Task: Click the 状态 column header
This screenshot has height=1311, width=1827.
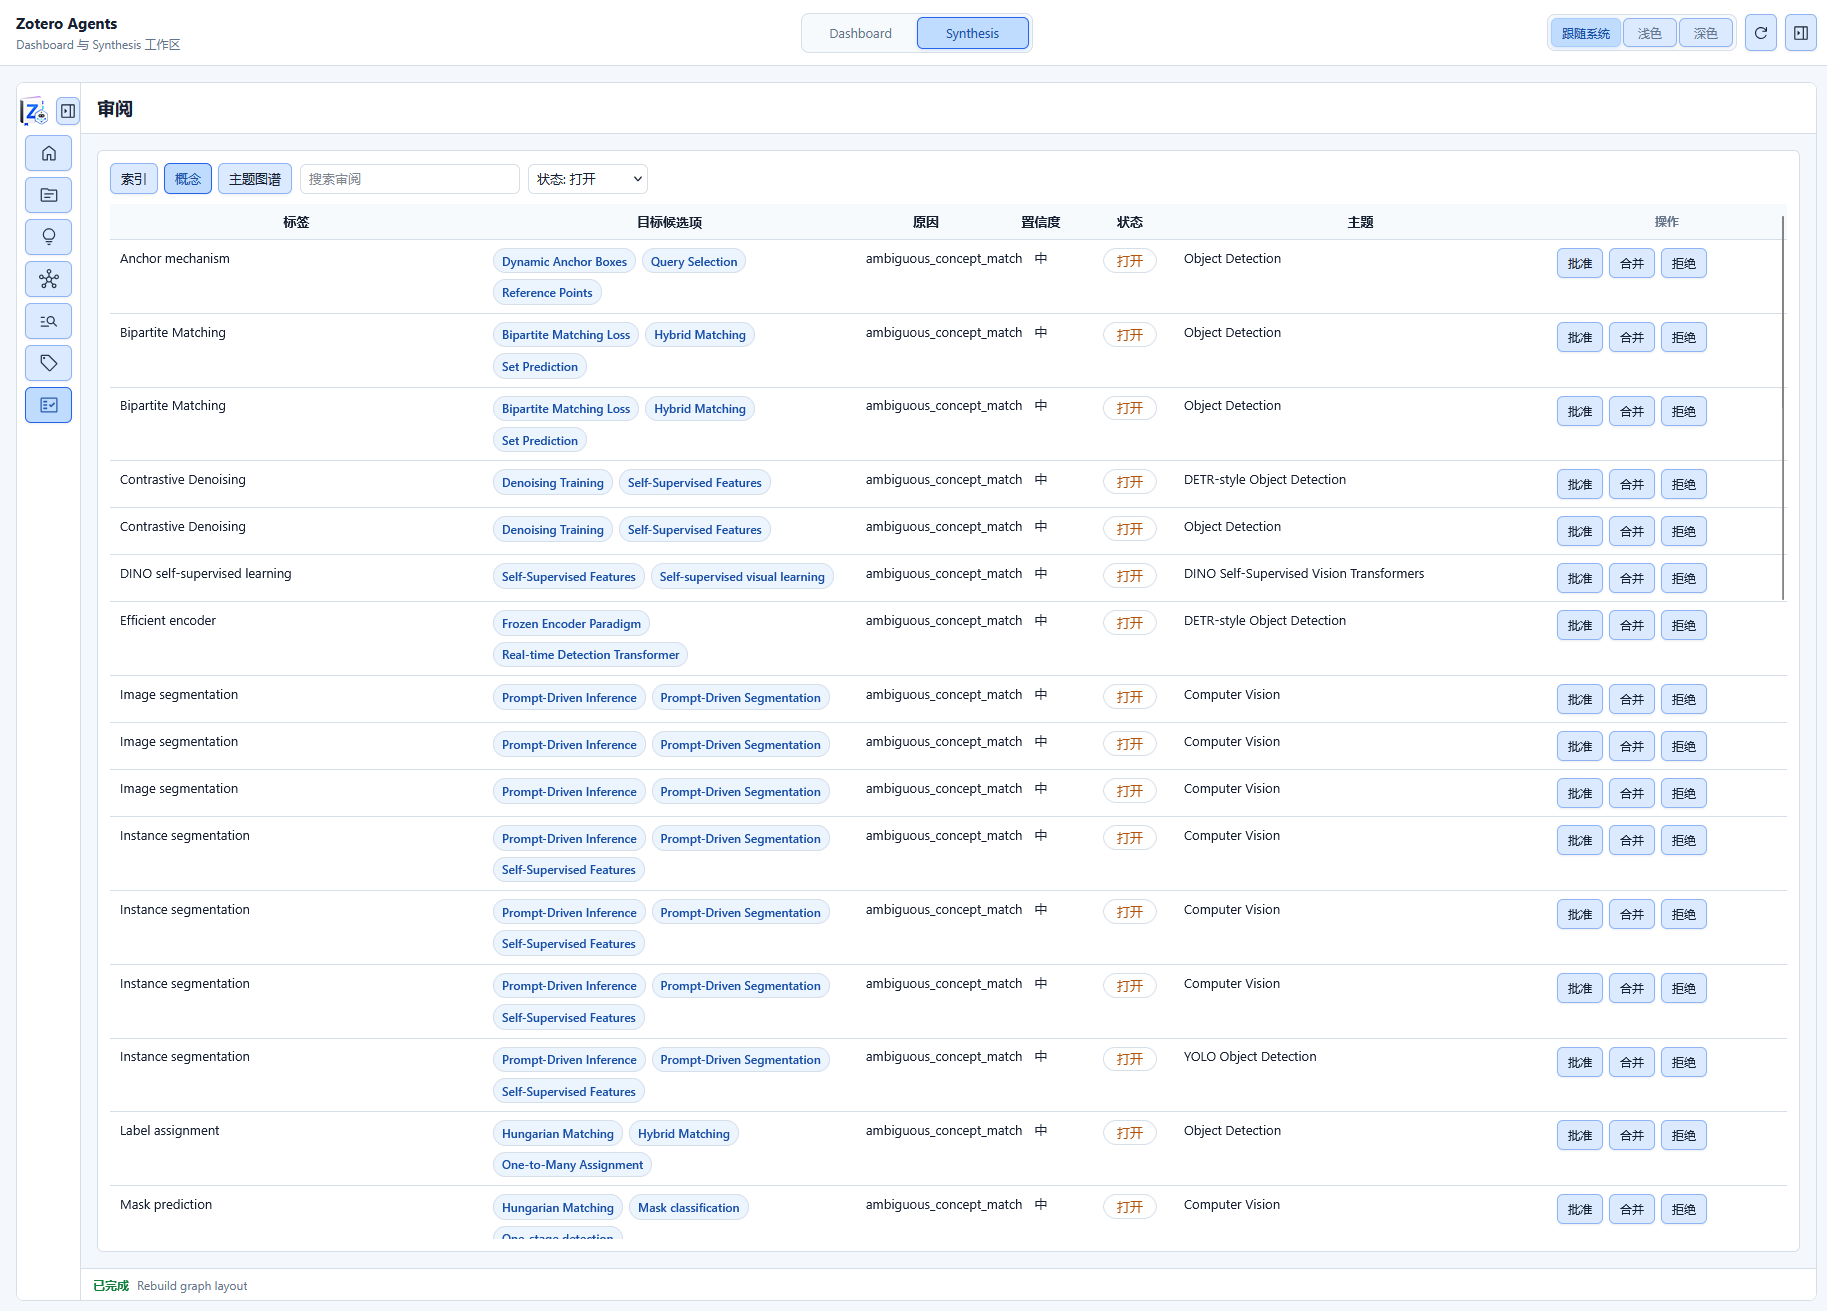Action: tap(1130, 222)
